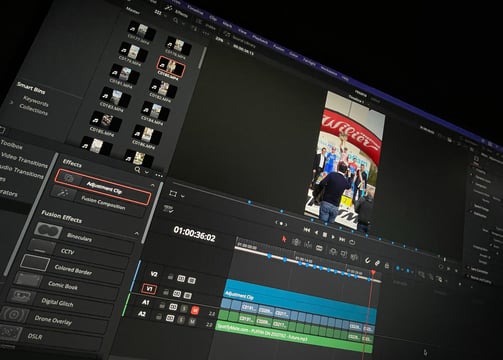Select the Adjustment Clip on timeline
Viewport: 503px width, 360px height.
(x=299, y=301)
